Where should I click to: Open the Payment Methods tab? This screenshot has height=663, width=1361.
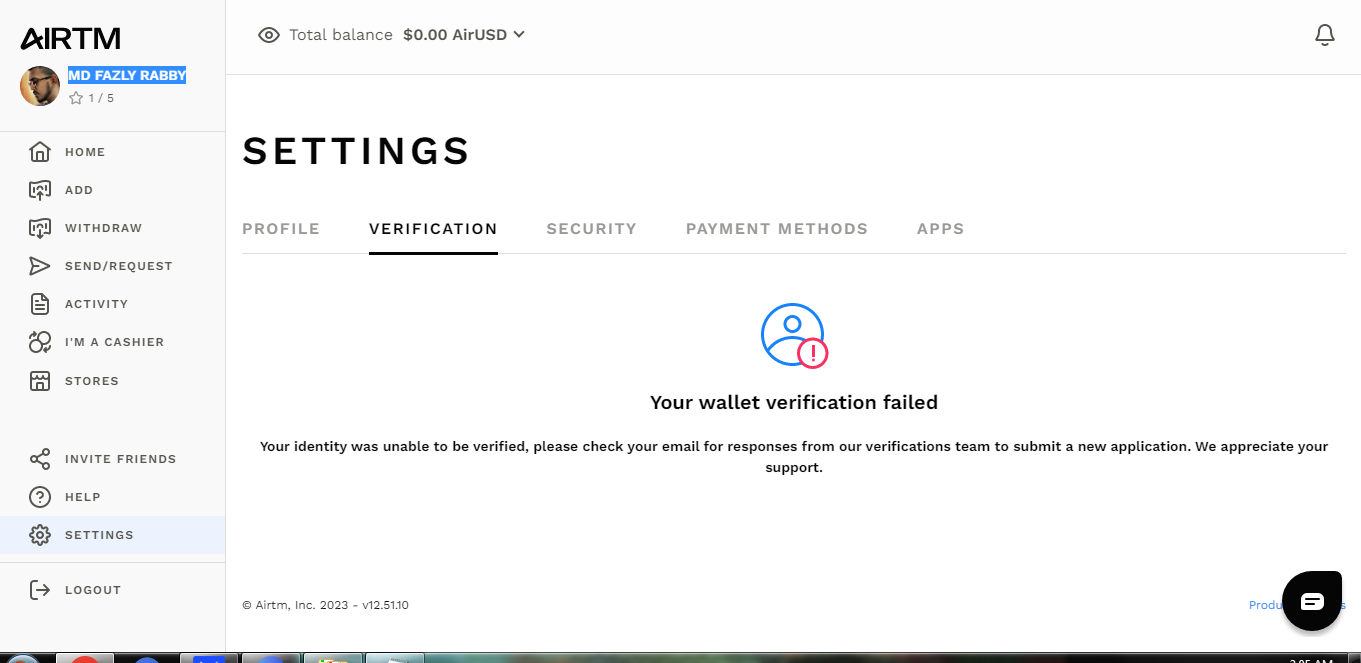point(777,229)
